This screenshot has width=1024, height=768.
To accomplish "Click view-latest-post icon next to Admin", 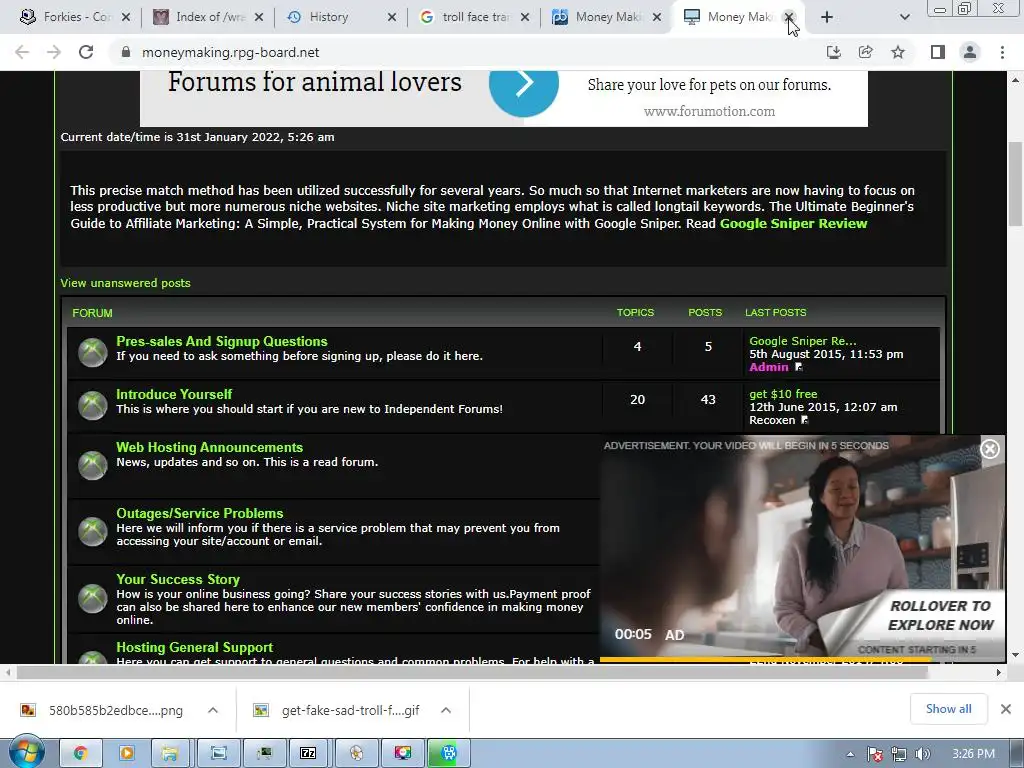I will click(799, 367).
